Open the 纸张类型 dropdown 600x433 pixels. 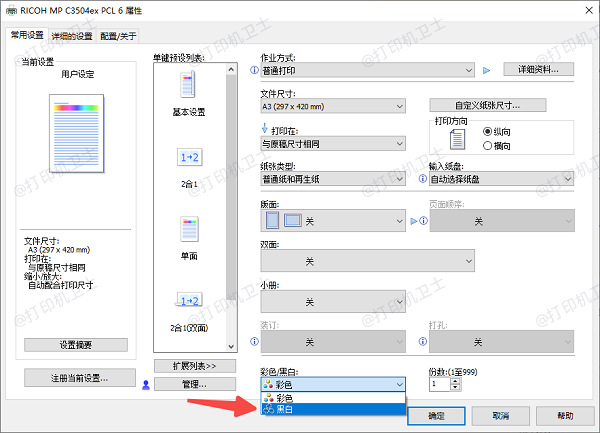(333, 179)
